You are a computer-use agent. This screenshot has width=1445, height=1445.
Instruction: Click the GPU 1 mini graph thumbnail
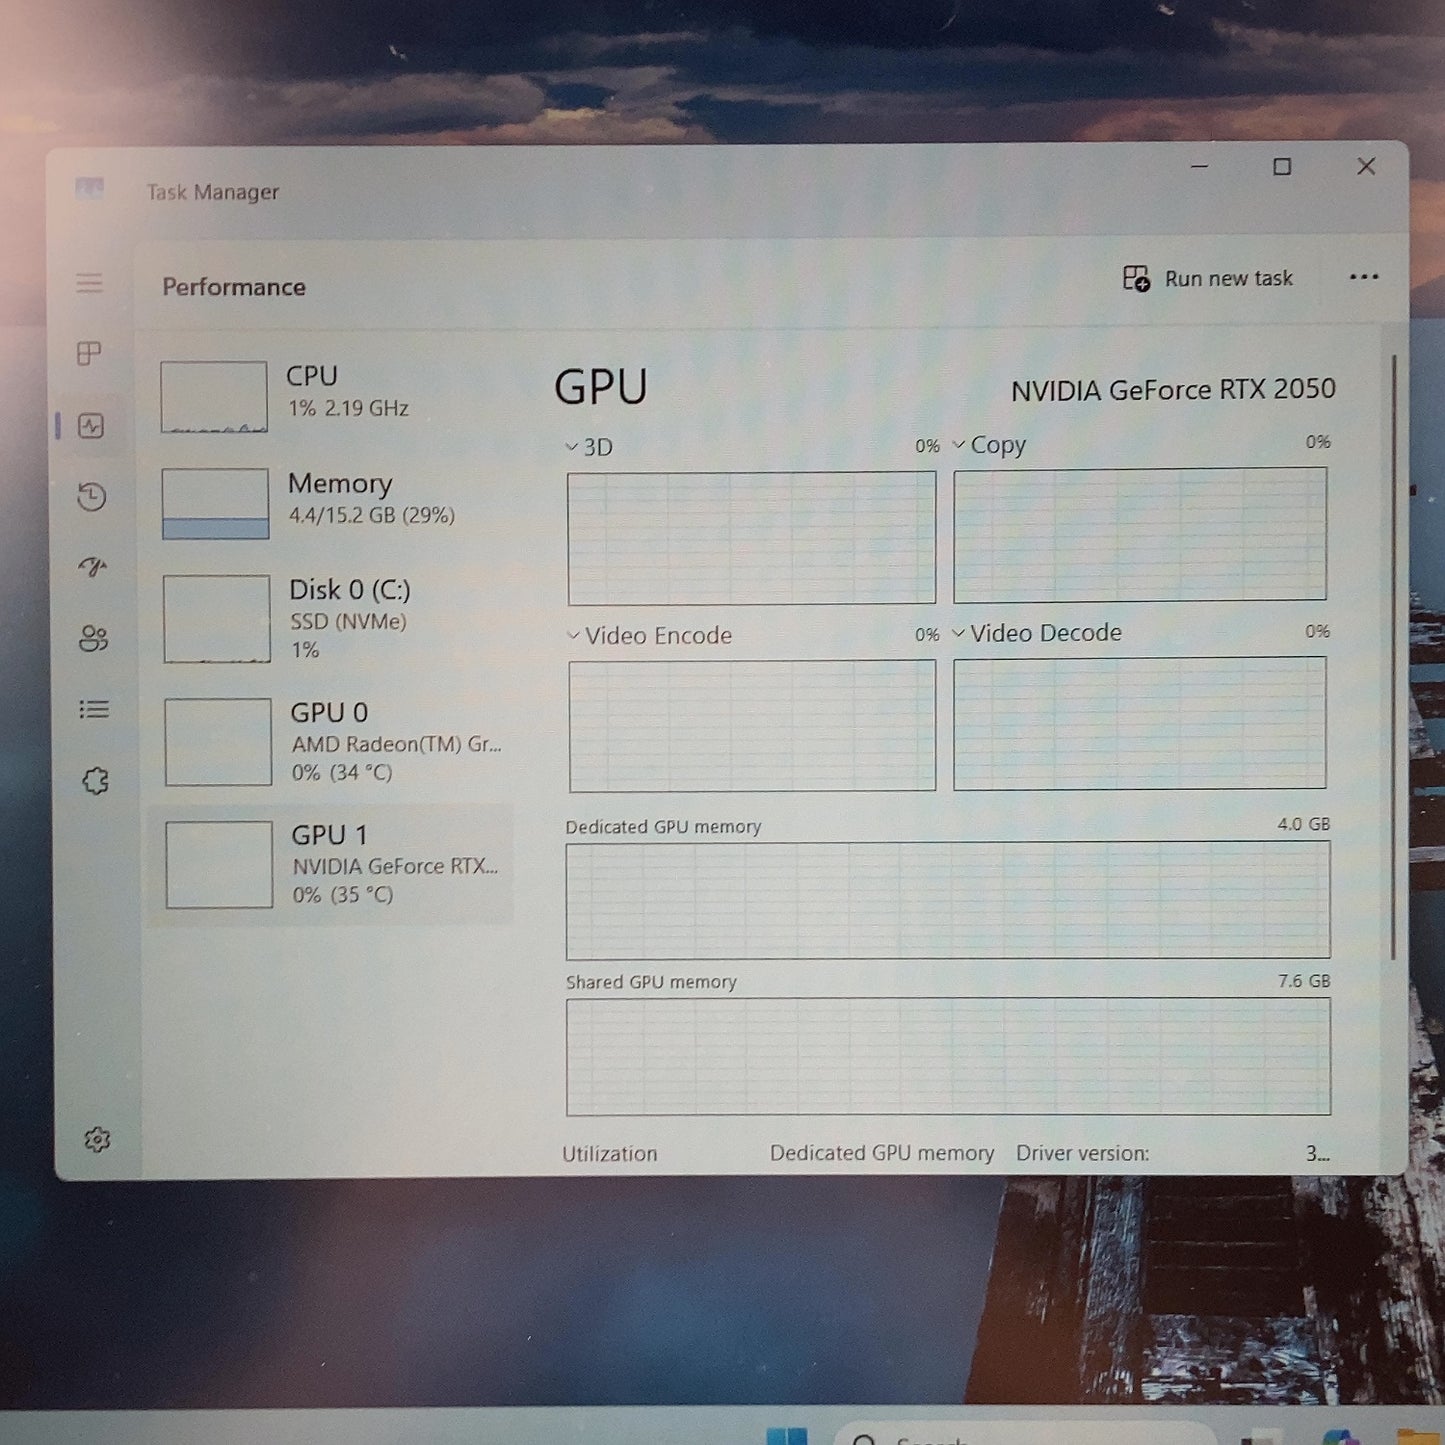pyautogui.click(x=219, y=865)
